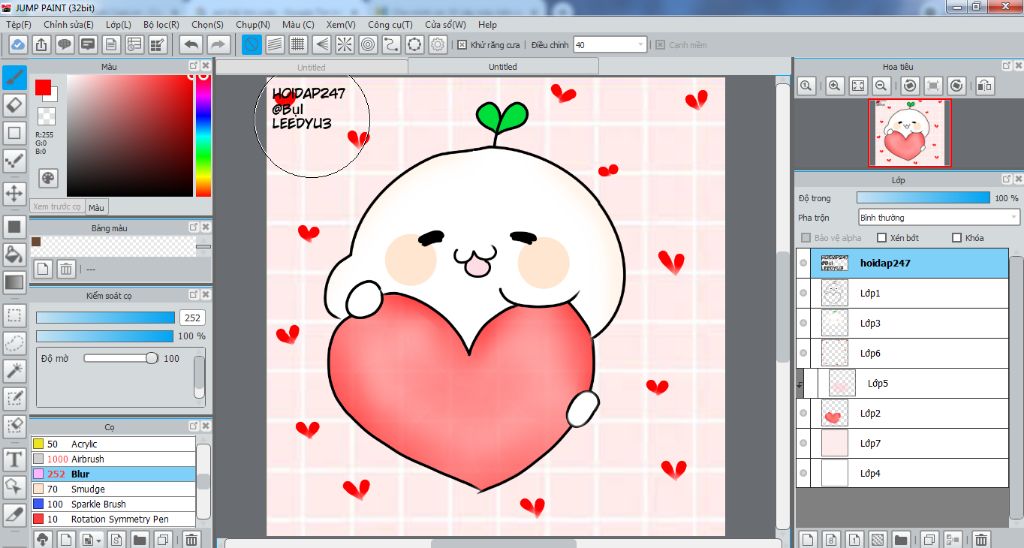Select layer Lớp5
The width and height of the screenshot is (1024, 548).
(x=903, y=383)
